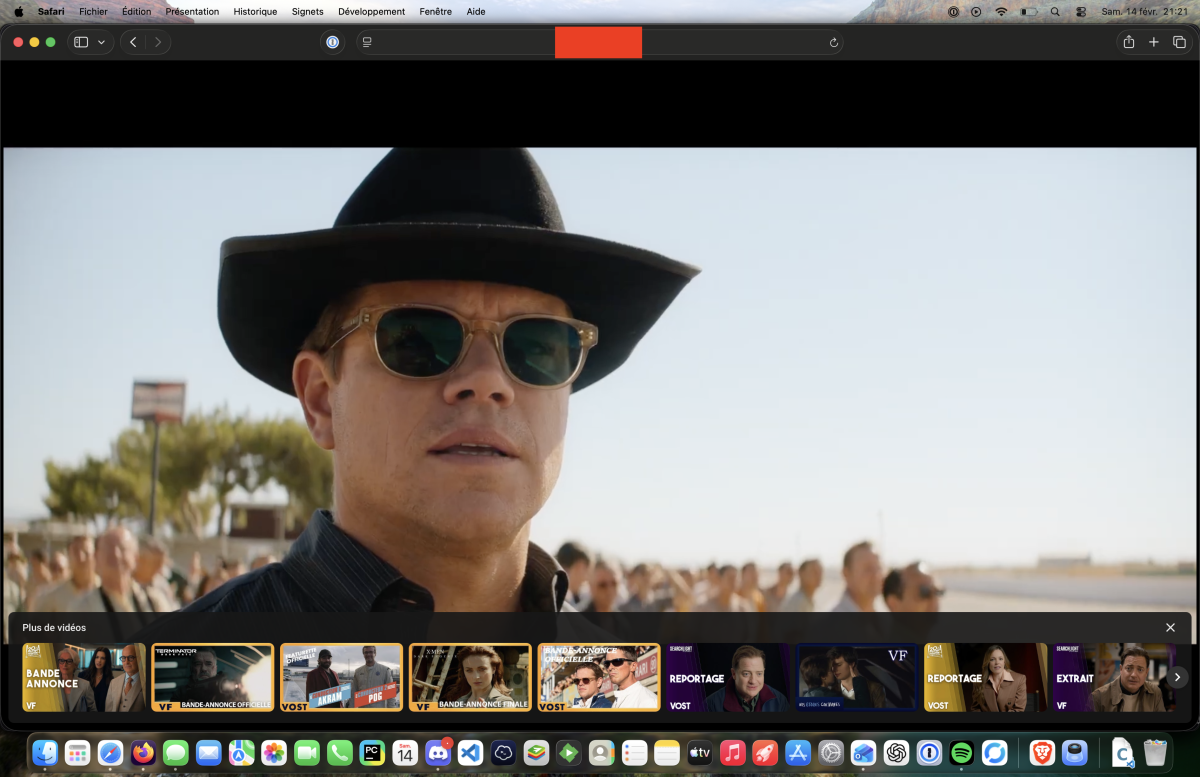Viewport: 1200px width, 777px height.
Task: Click the Share icon in Safari toolbar
Action: pyautogui.click(x=1129, y=42)
